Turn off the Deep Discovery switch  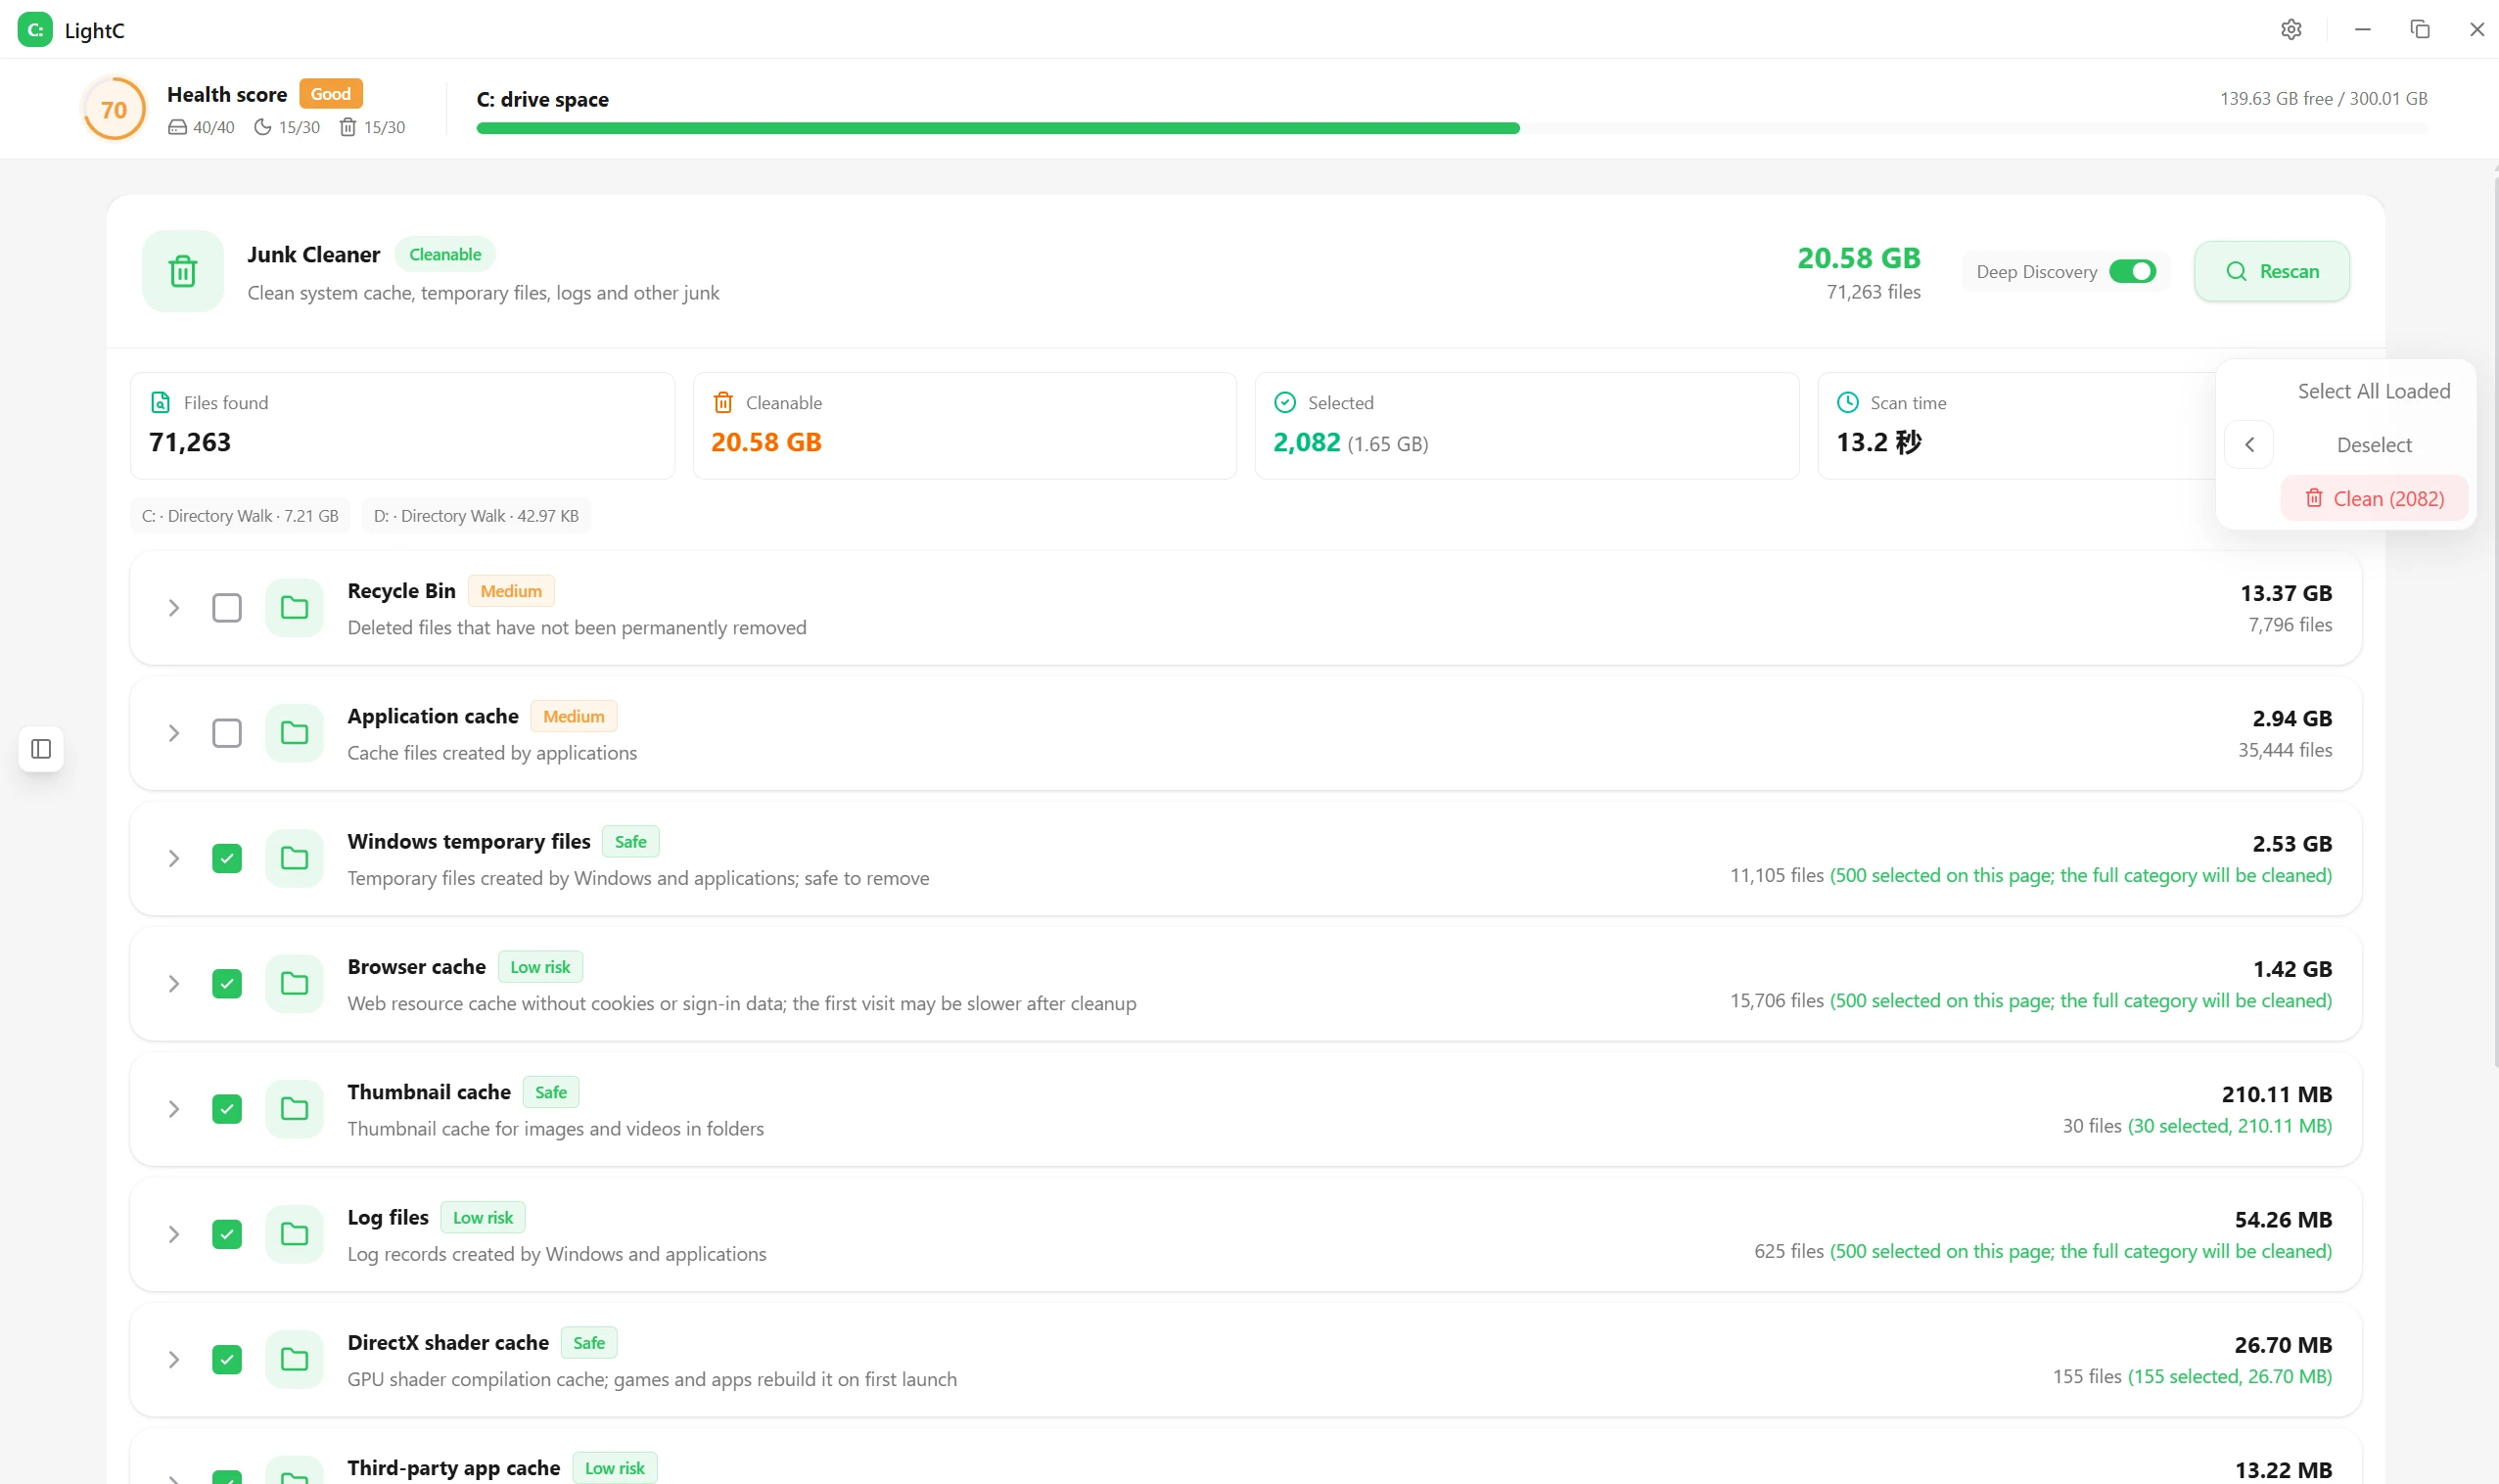(2132, 272)
